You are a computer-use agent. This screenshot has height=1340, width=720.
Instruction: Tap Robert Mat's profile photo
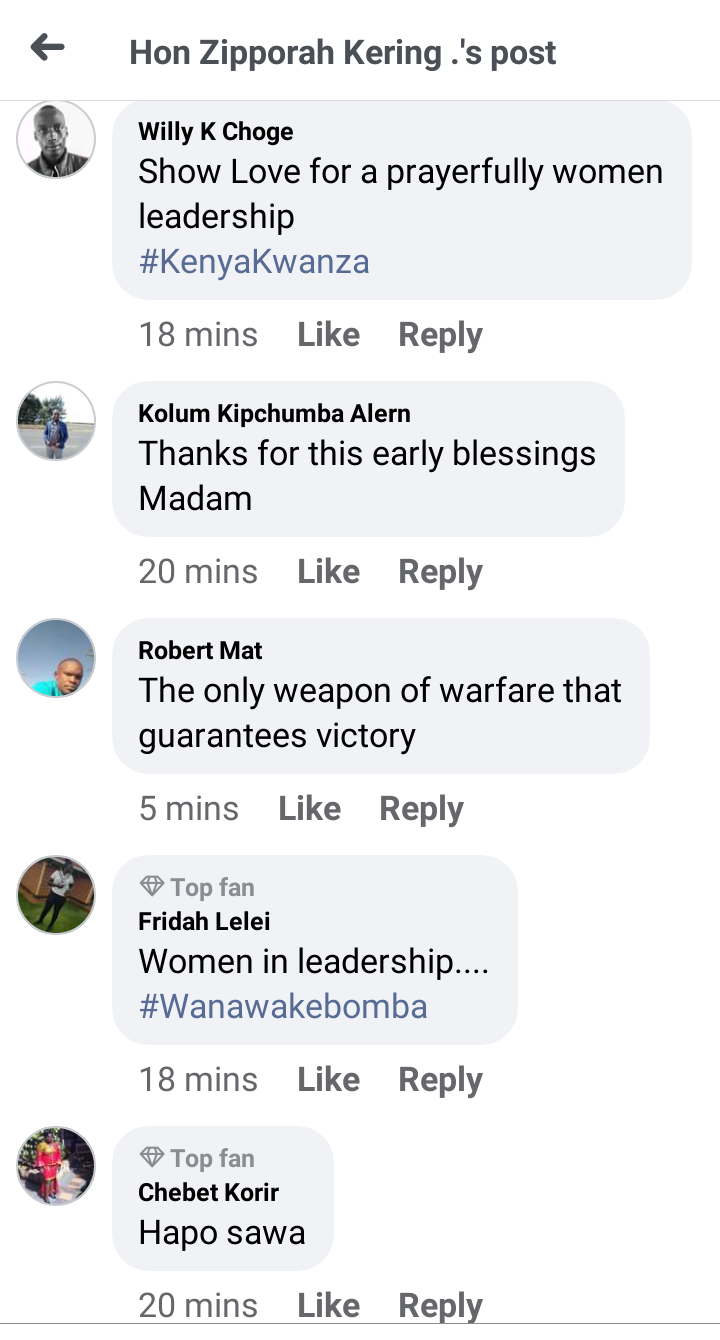pos(56,658)
